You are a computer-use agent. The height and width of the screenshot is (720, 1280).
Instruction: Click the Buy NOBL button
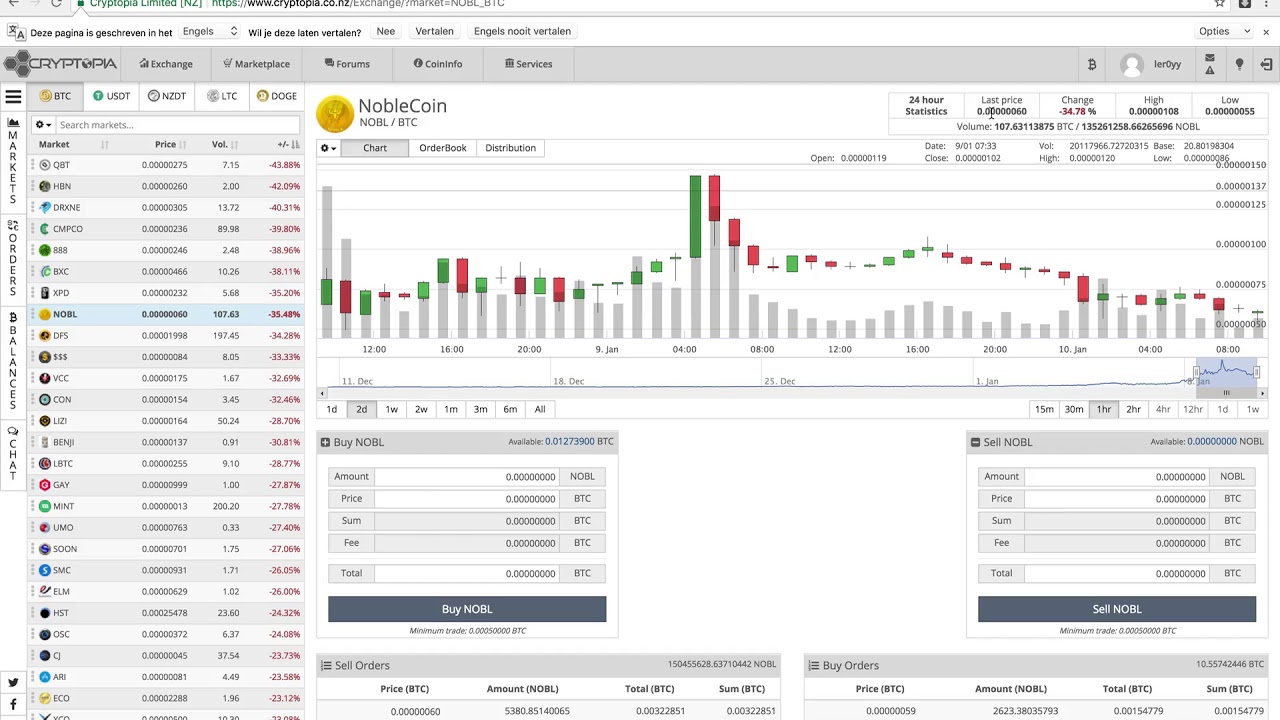click(x=467, y=609)
